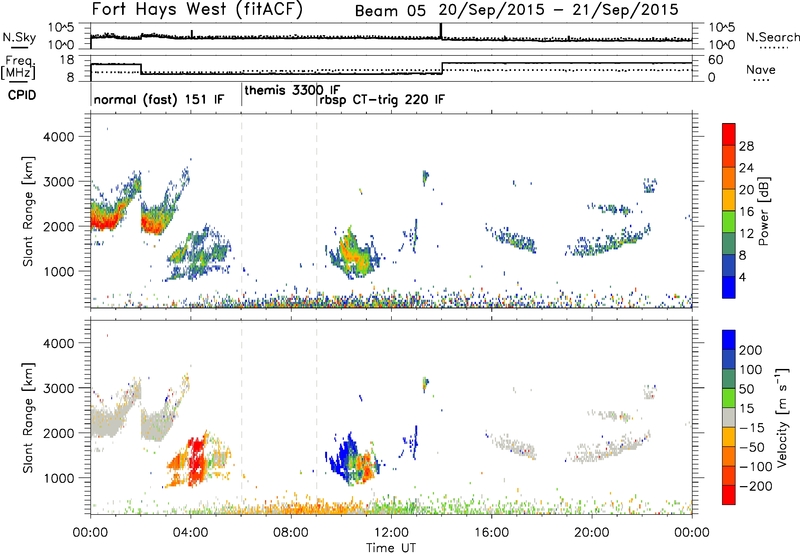800x554 pixels.
Task: Click the '24' tick on Power color bar
Action: point(746,168)
